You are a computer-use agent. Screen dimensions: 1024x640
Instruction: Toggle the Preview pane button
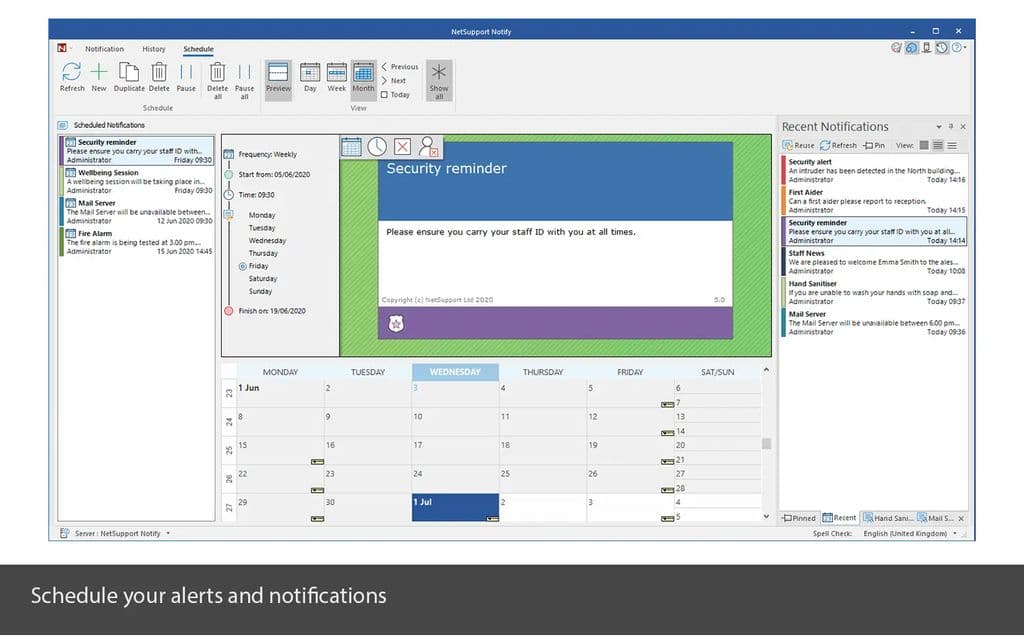click(x=278, y=80)
